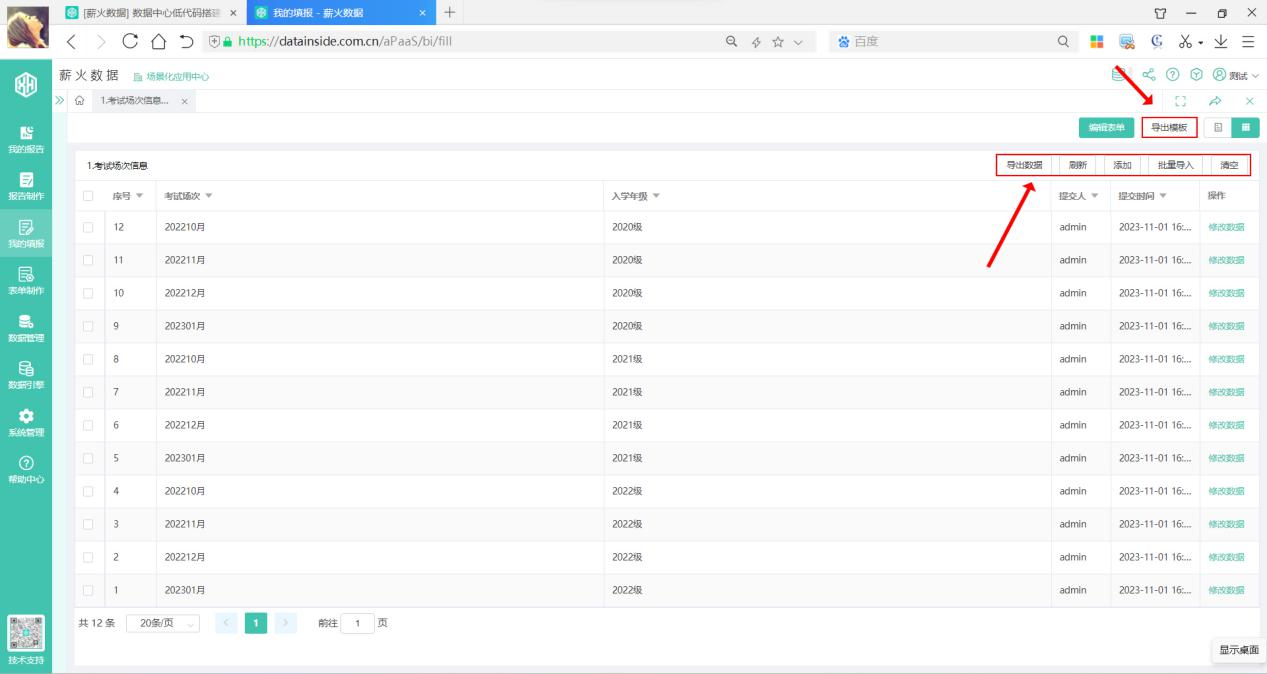Click the 前往 page number input field
The height and width of the screenshot is (674, 1267).
357,623
